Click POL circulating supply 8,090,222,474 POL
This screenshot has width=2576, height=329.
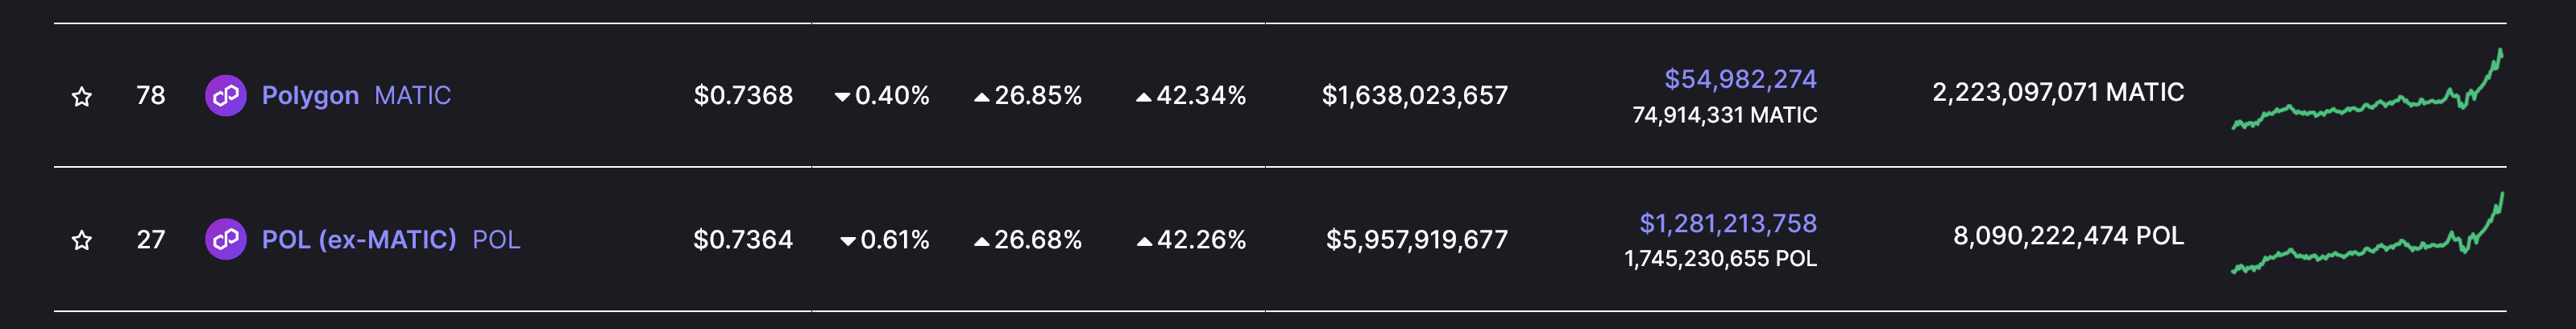(2068, 235)
